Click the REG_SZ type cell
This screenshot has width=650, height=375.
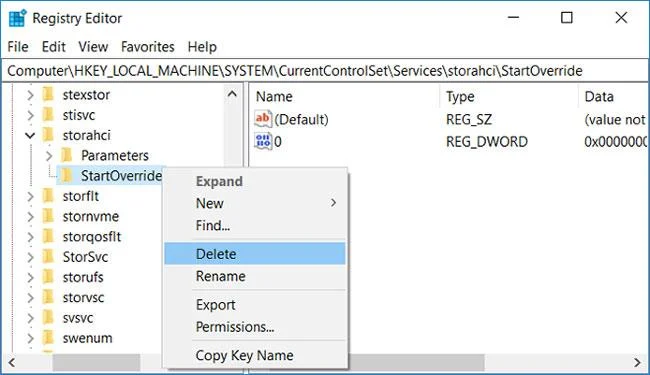[469, 120]
